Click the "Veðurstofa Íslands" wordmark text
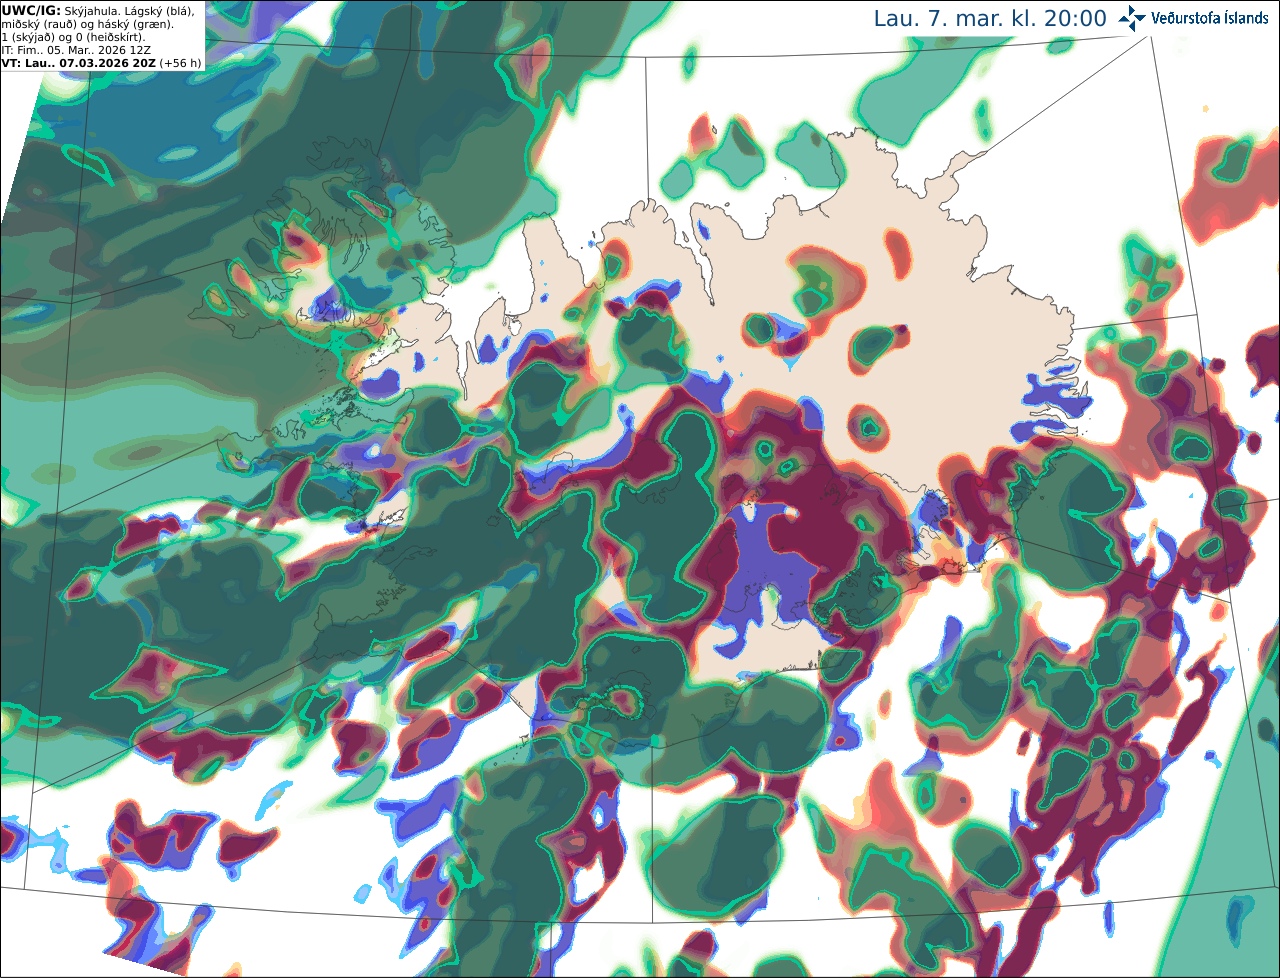1280x978 pixels. coord(1210,18)
